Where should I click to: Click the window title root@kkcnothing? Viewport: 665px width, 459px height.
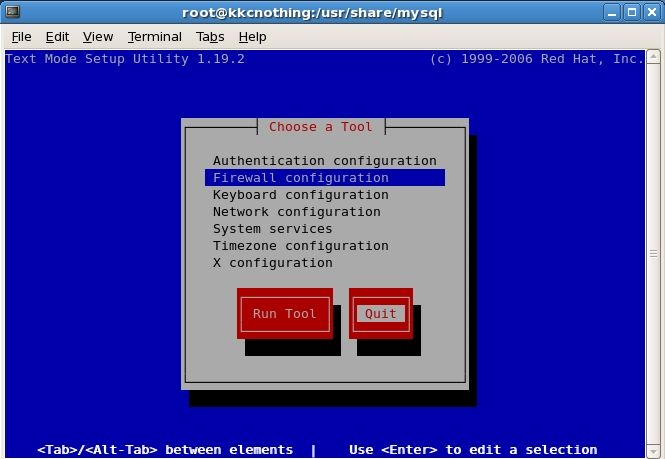tap(312, 13)
